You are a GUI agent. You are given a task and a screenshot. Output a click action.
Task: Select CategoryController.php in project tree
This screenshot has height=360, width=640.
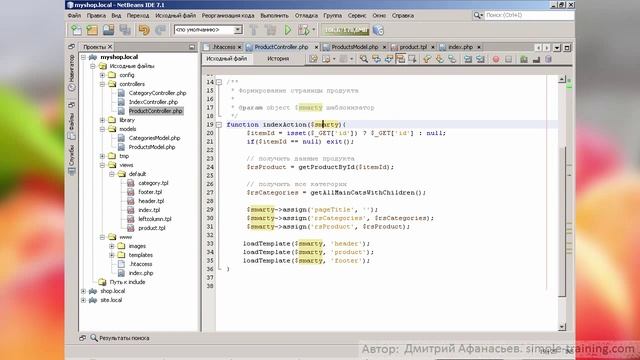pos(157,93)
